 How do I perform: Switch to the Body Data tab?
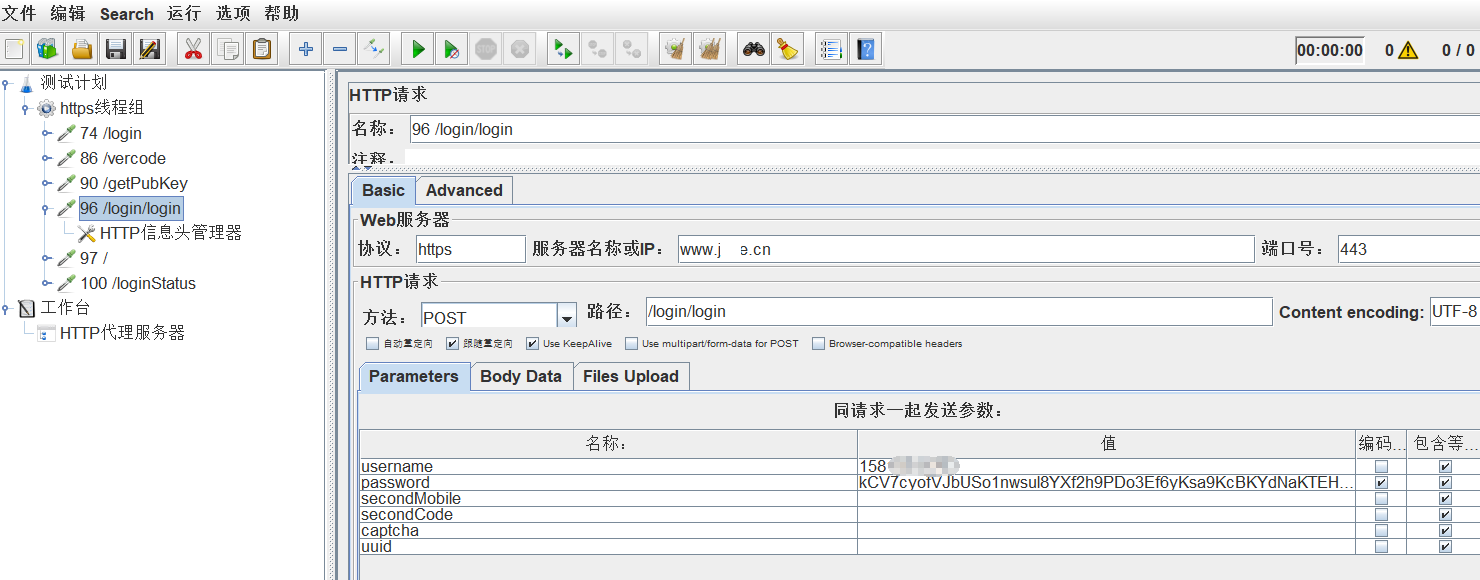[x=521, y=377]
